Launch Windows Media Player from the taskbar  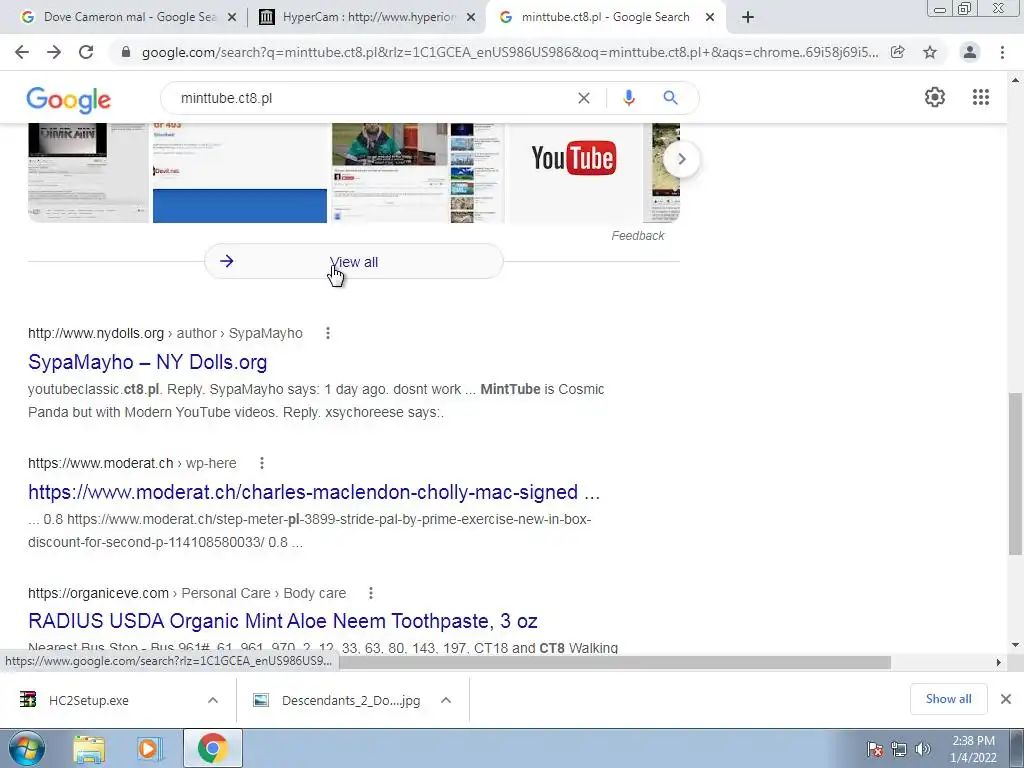coord(150,749)
